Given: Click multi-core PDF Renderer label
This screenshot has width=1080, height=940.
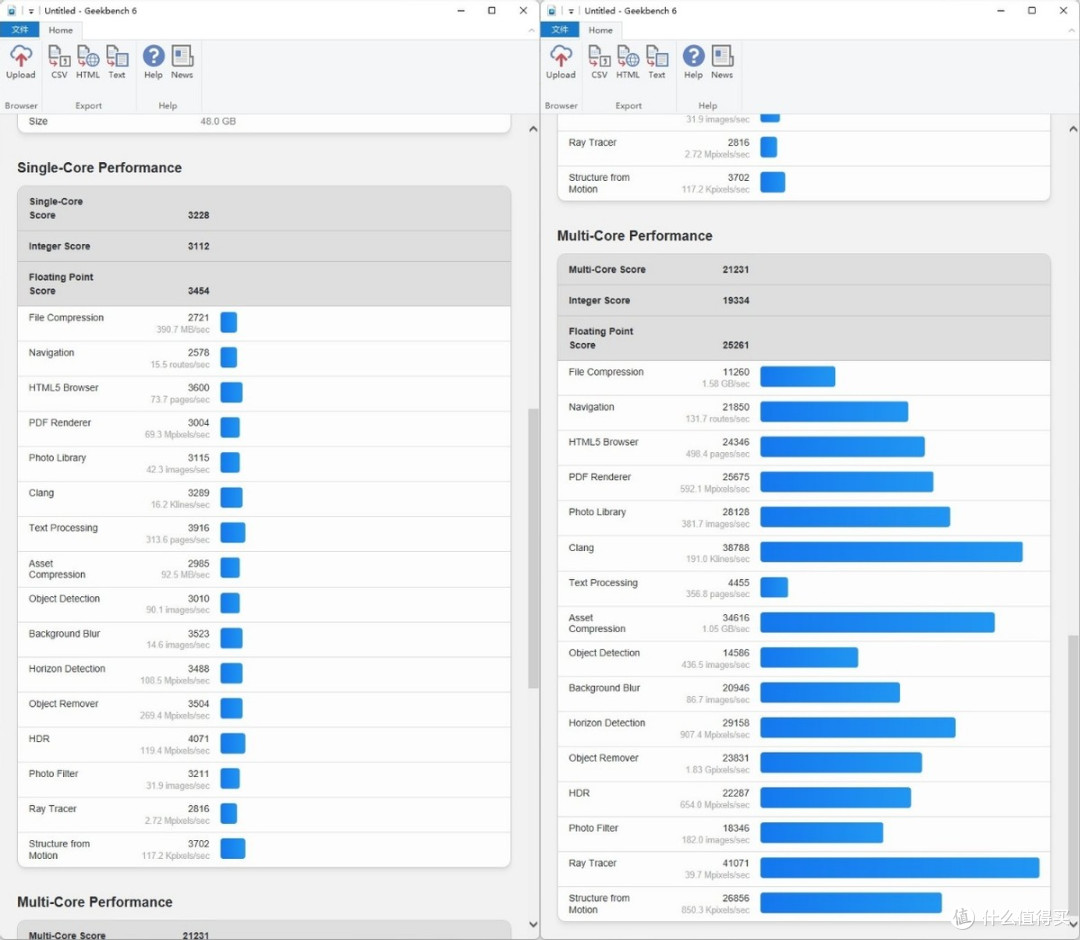Looking at the screenshot, I should click(599, 477).
